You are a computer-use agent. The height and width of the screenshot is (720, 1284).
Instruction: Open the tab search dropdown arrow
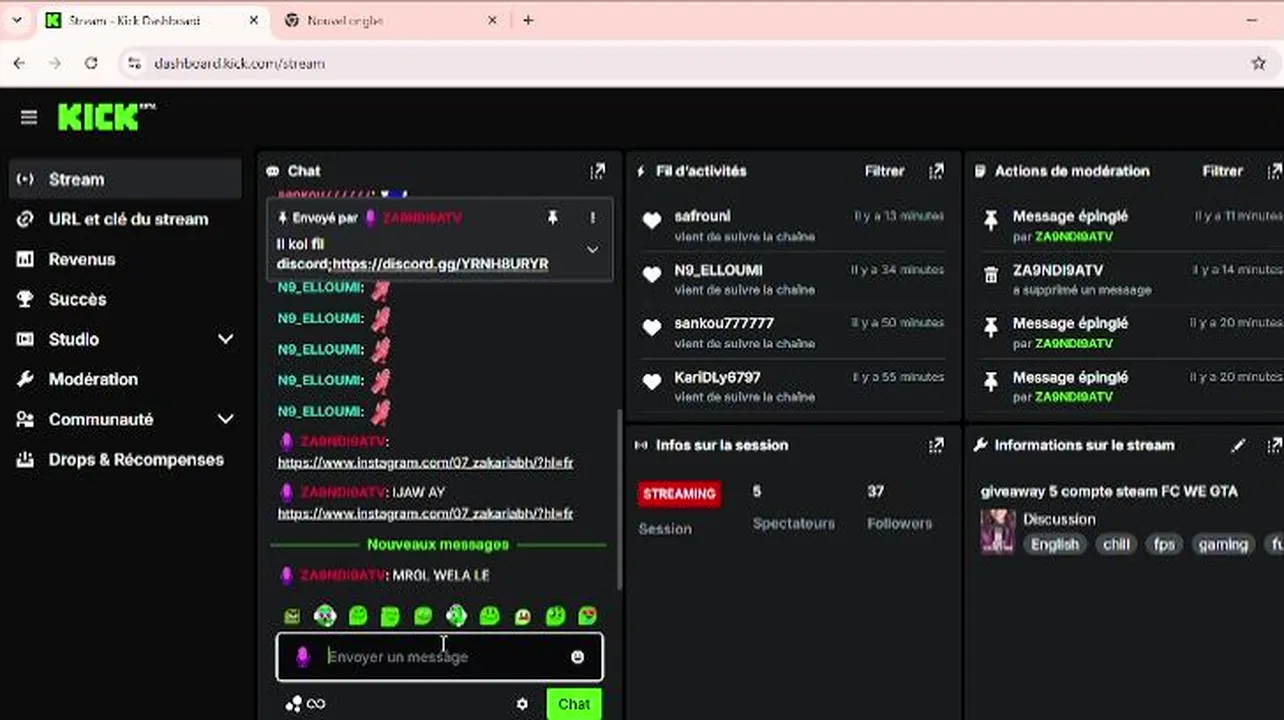pos(15,20)
